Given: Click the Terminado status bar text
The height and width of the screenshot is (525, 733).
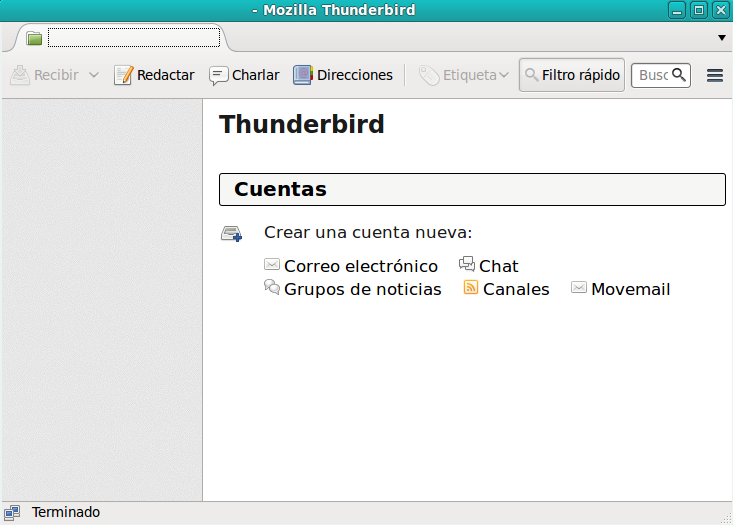Looking at the screenshot, I should (65, 512).
